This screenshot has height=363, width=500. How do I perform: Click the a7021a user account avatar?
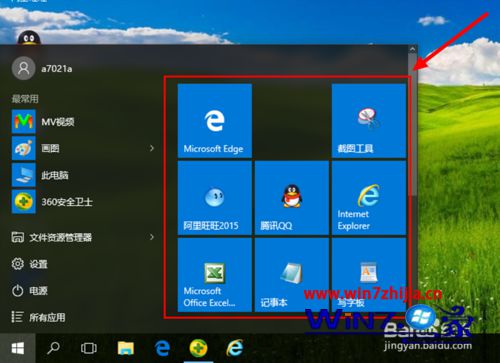[23, 68]
